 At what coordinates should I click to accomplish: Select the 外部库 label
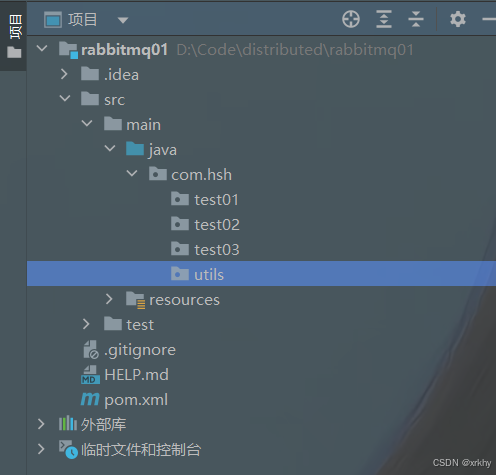(x=103, y=424)
